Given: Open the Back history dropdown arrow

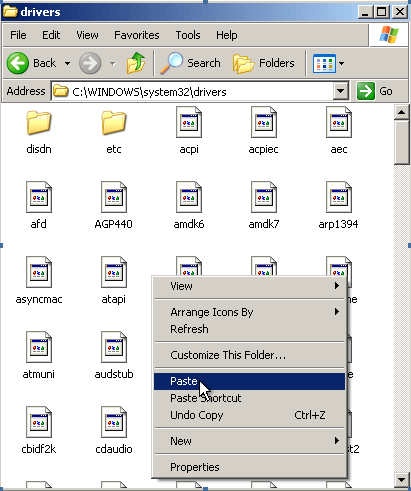Looking at the screenshot, I should coord(67,63).
